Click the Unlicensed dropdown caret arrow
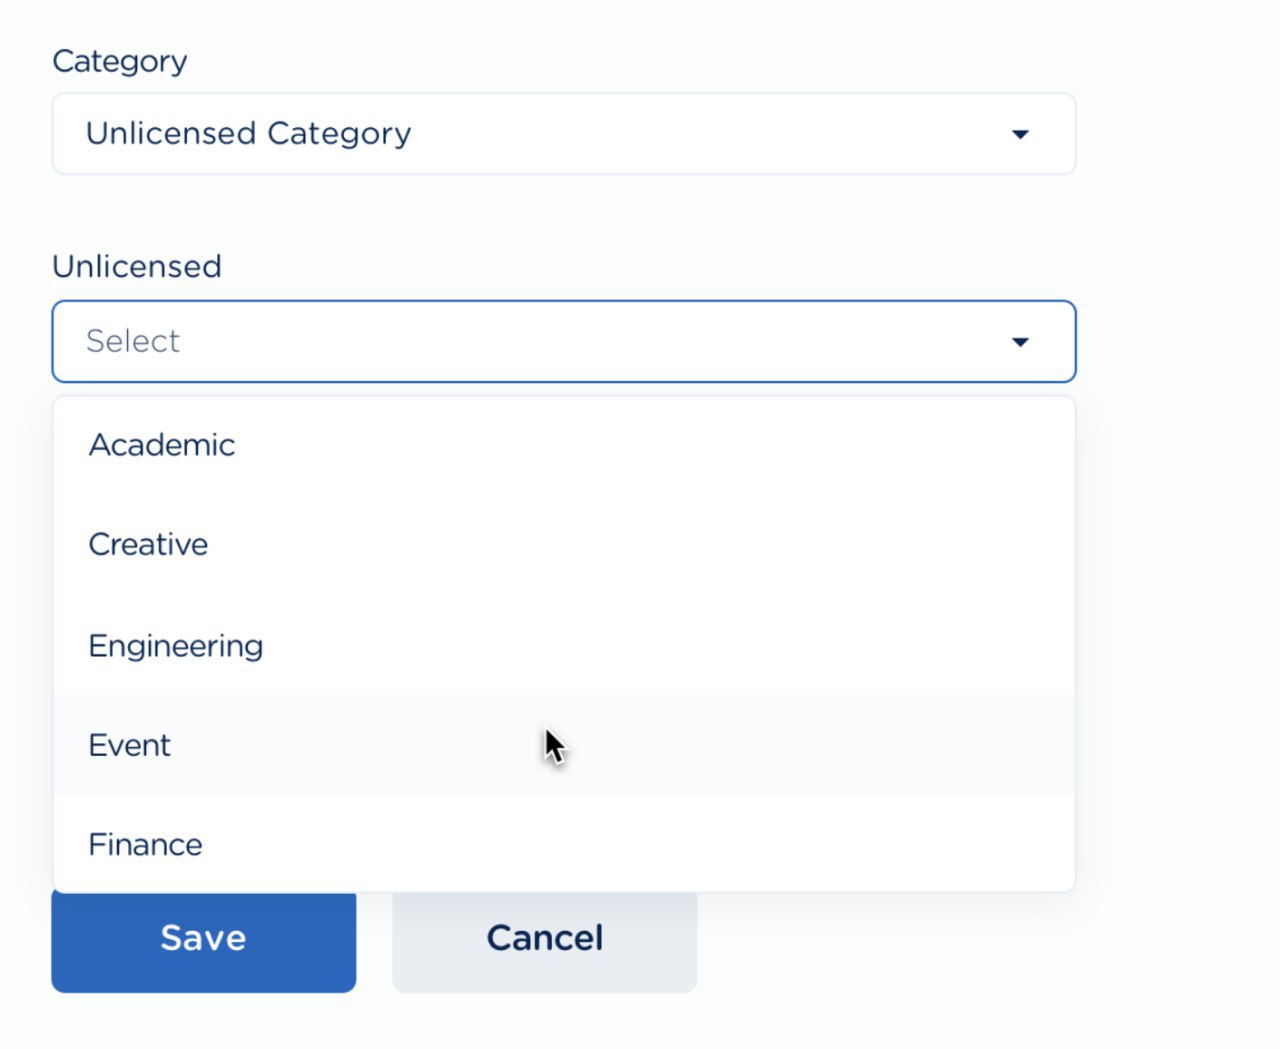This screenshot has height=1049, width=1280. [x=1020, y=342]
